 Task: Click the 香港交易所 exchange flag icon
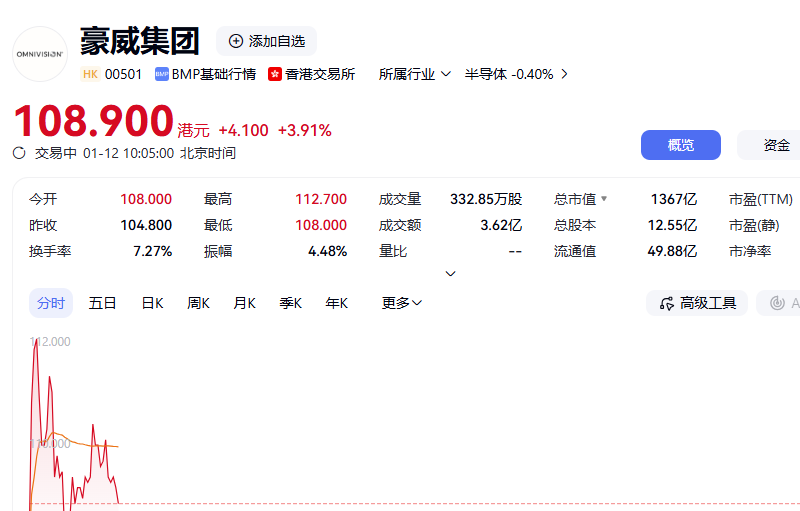point(275,74)
